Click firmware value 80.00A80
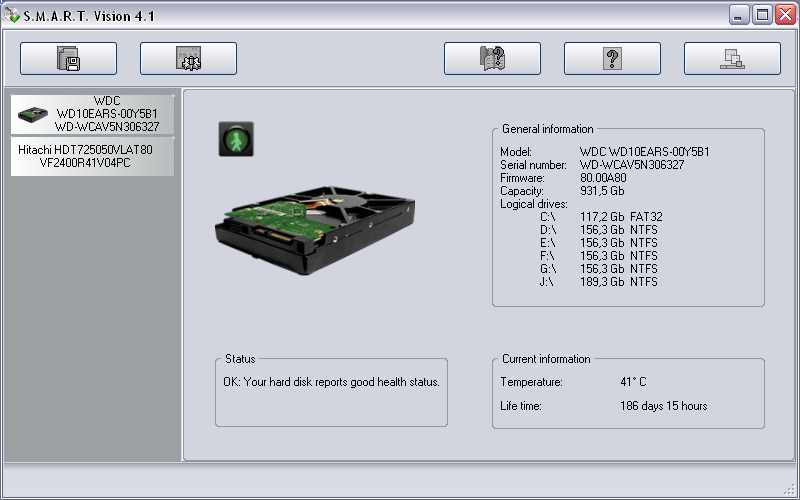Viewport: 800px width, 500px height. coord(603,178)
